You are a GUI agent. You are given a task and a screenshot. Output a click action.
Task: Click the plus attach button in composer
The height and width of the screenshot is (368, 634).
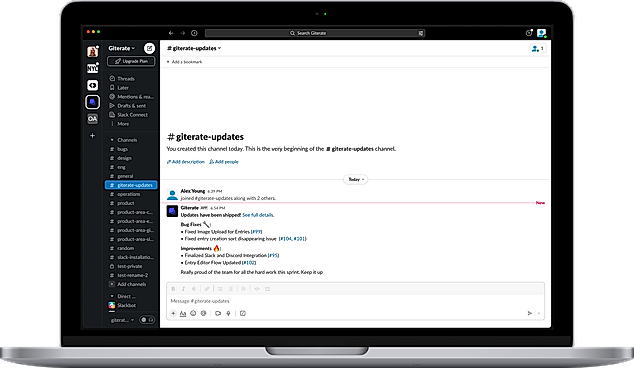point(173,313)
